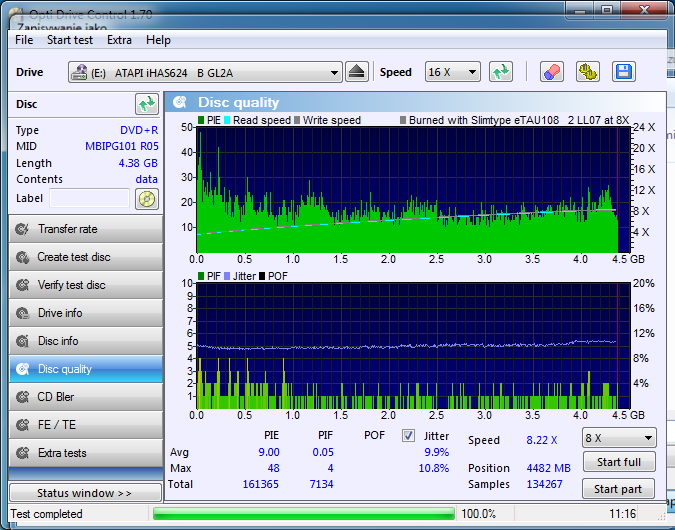Screen dimensions: 675x530
Task: Click the disc label icon beside Label field
Action: (147, 199)
